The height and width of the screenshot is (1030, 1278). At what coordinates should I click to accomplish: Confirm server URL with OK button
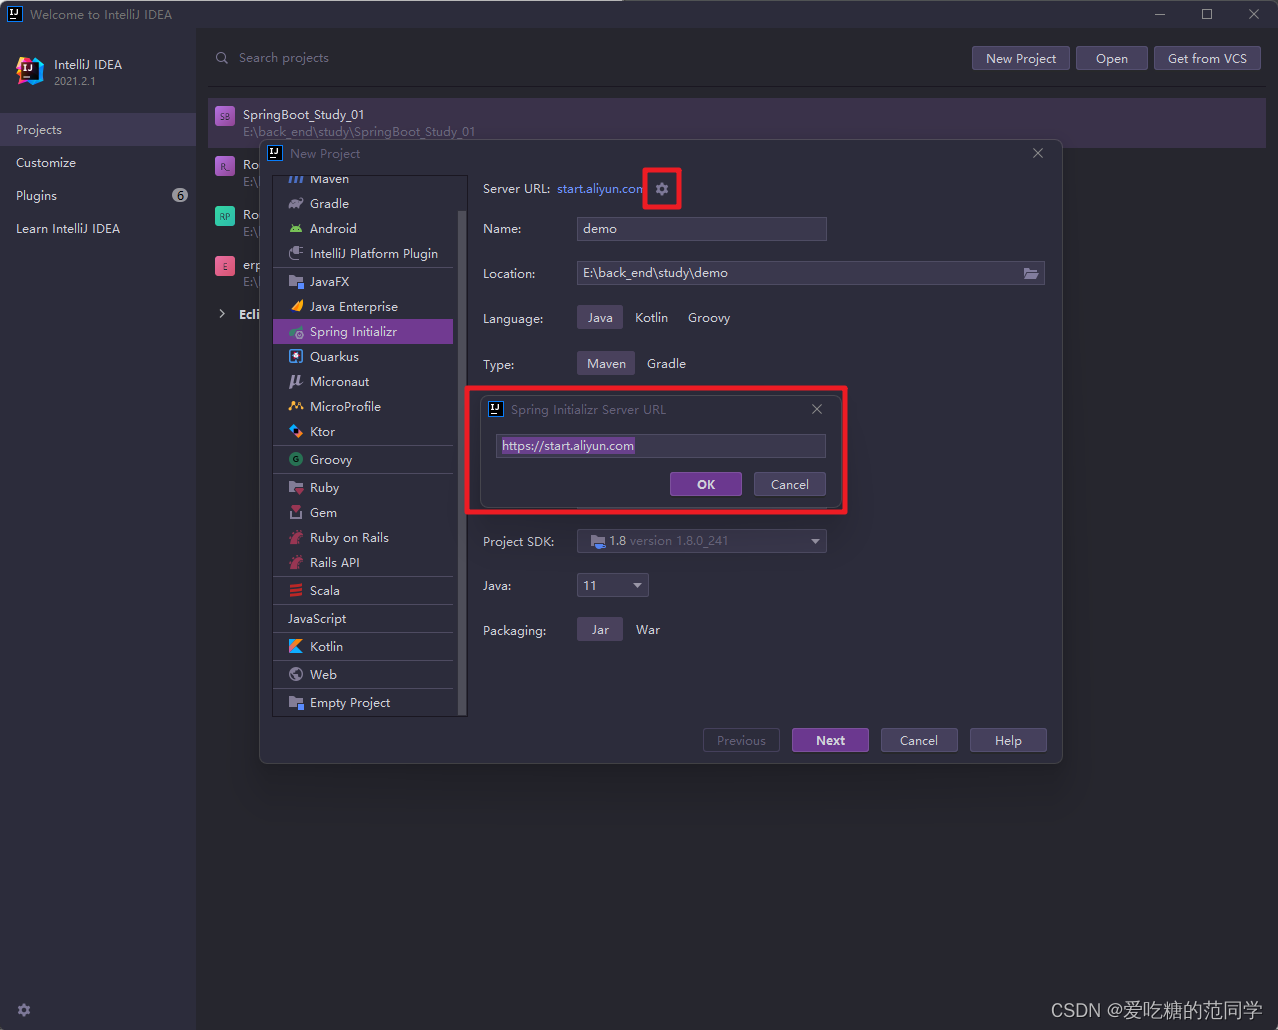[x=706, y=484]
